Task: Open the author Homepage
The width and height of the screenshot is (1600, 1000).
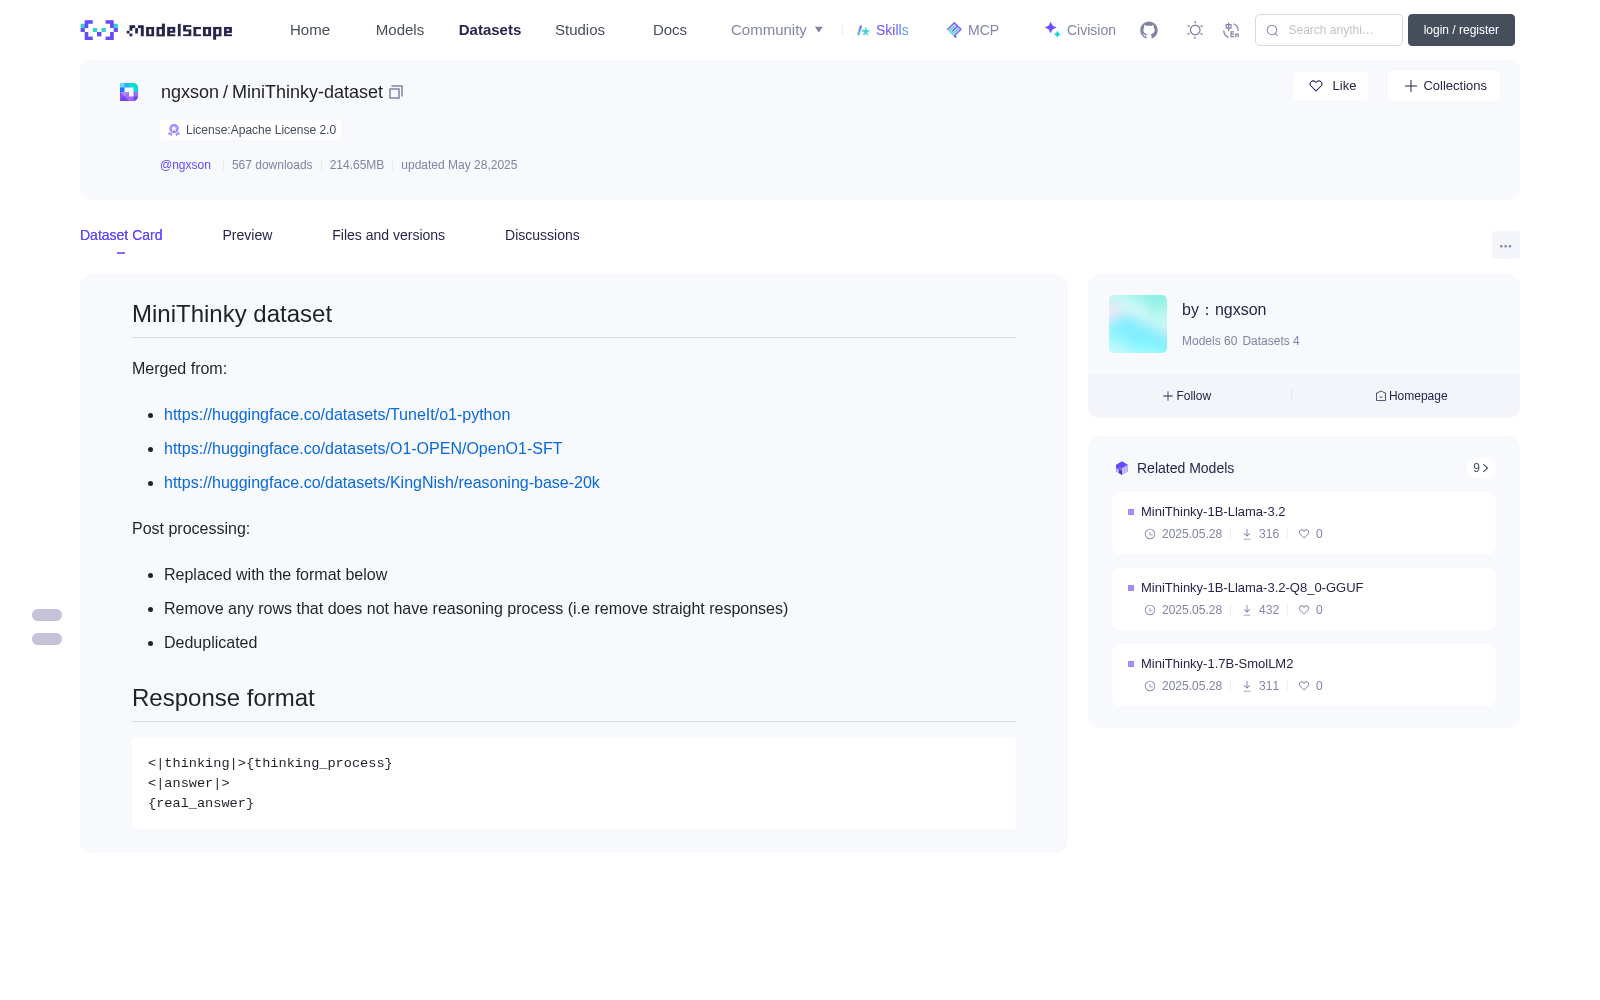Action: pos(1411,396)
